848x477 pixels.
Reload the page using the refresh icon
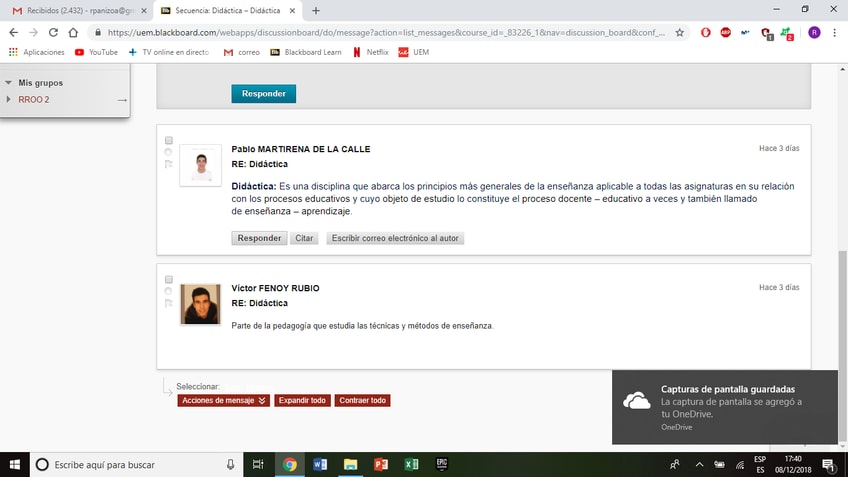54,32
